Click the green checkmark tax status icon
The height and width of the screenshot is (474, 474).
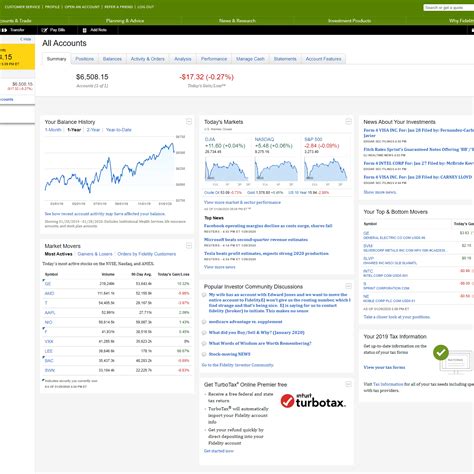(441, 352)
